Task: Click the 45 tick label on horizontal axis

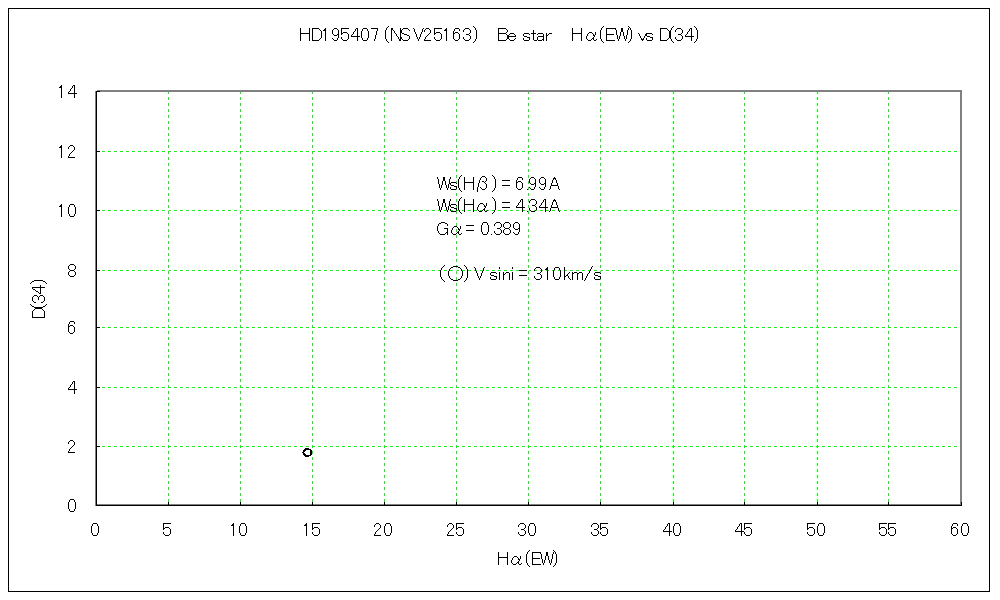Action: click(x=744, y=528)
